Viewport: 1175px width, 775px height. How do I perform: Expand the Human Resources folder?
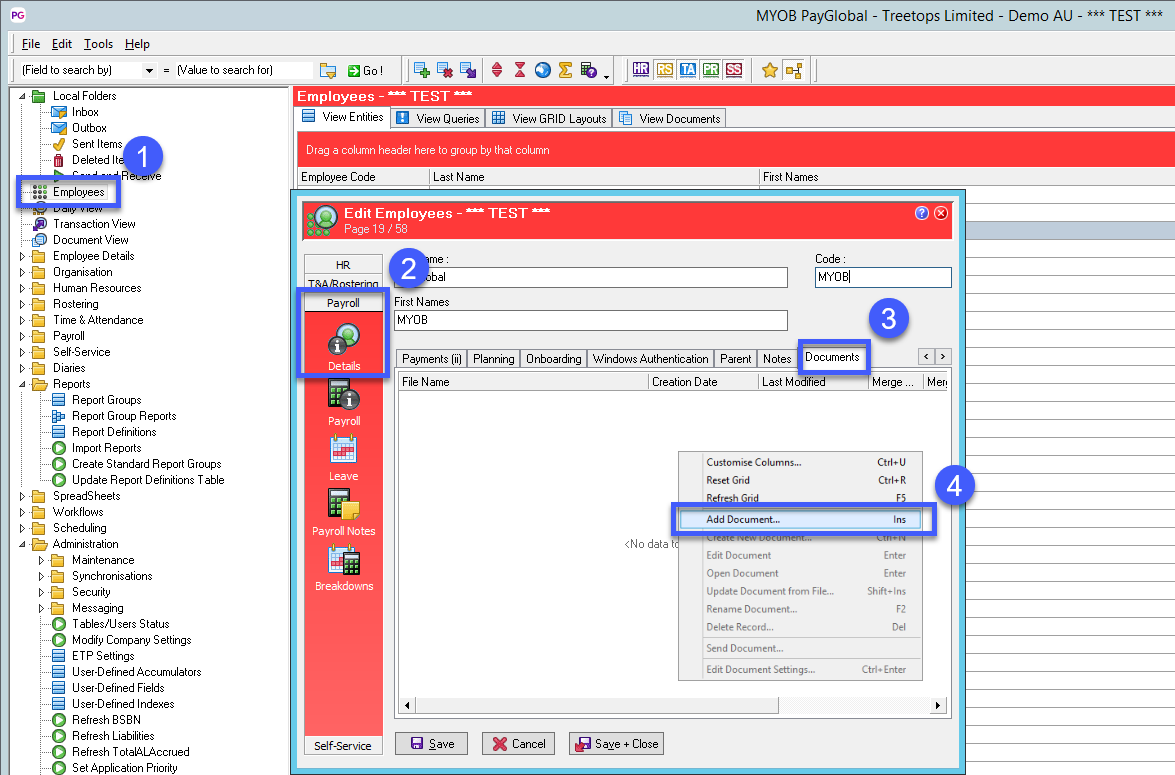coord(24,288)
